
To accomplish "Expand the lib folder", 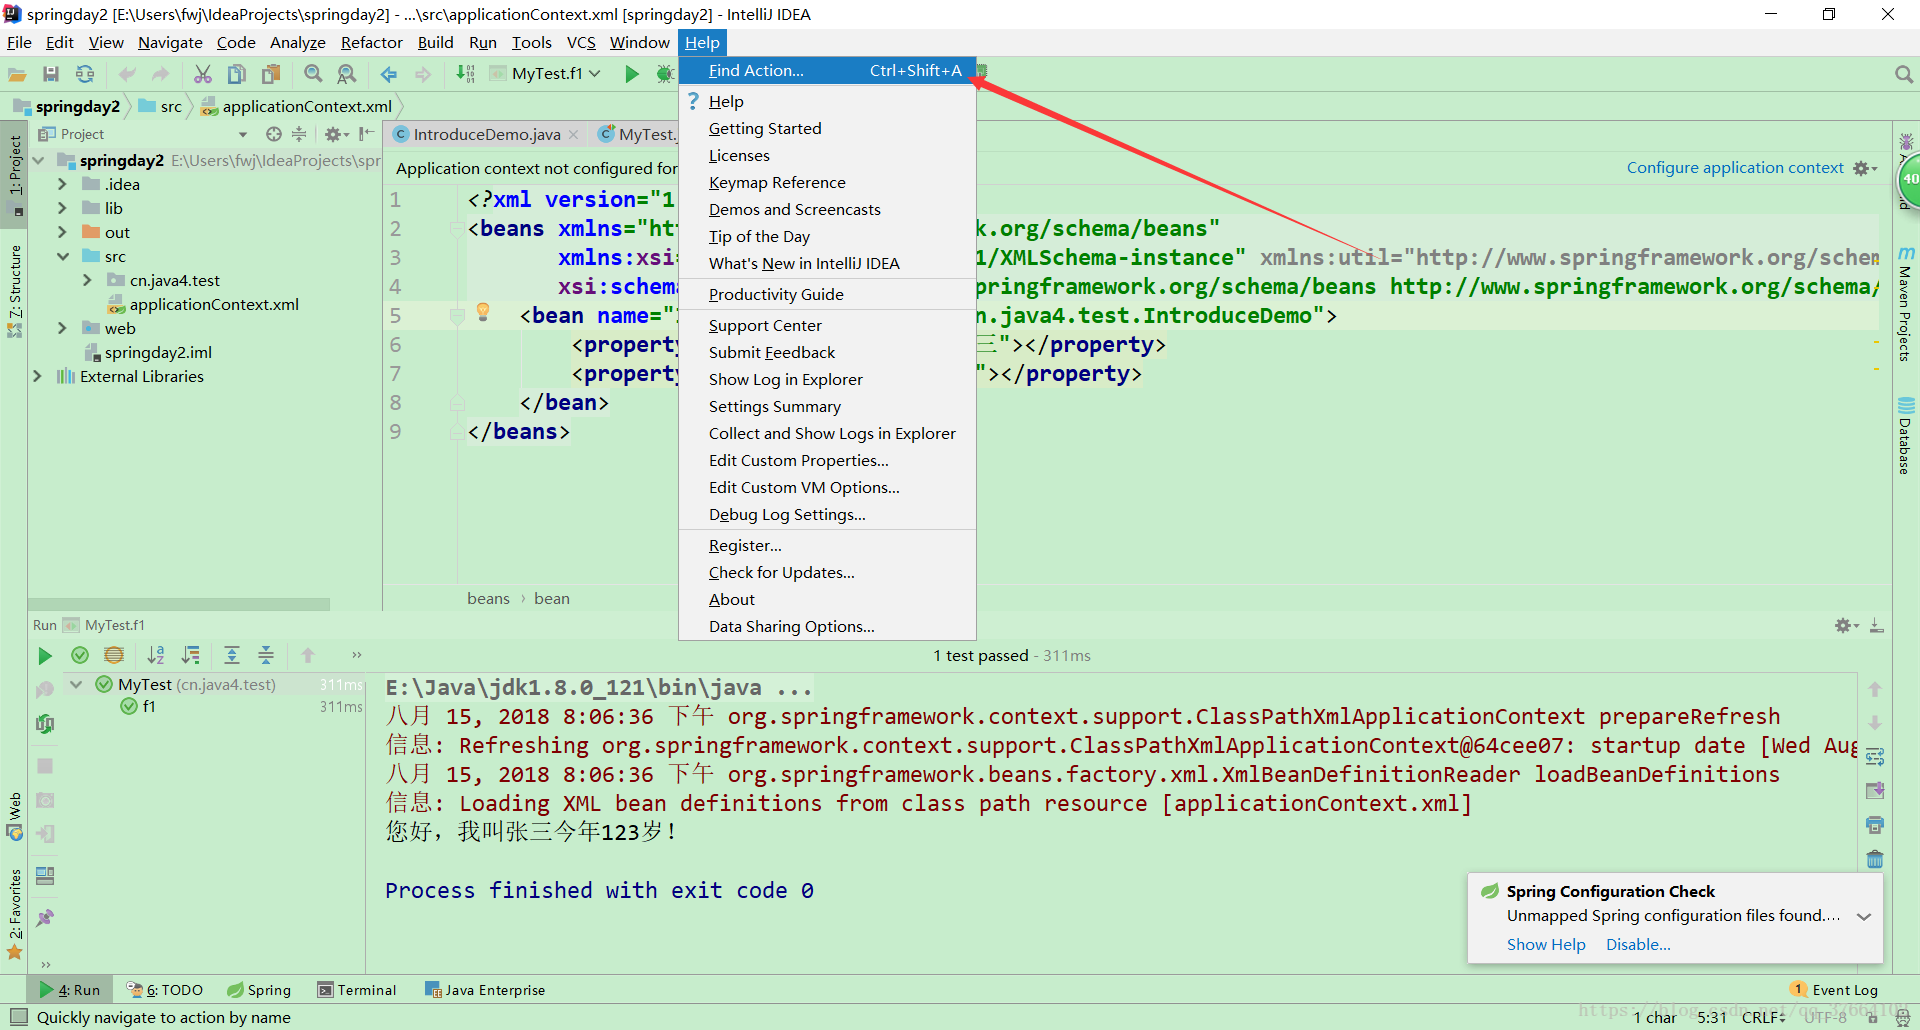I will tap(62, 208).
